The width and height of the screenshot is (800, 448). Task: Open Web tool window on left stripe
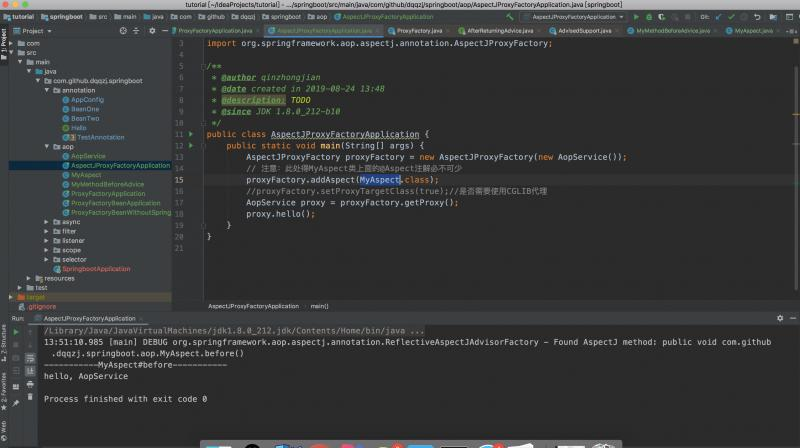pyautogui.click(x=4, y=430)
